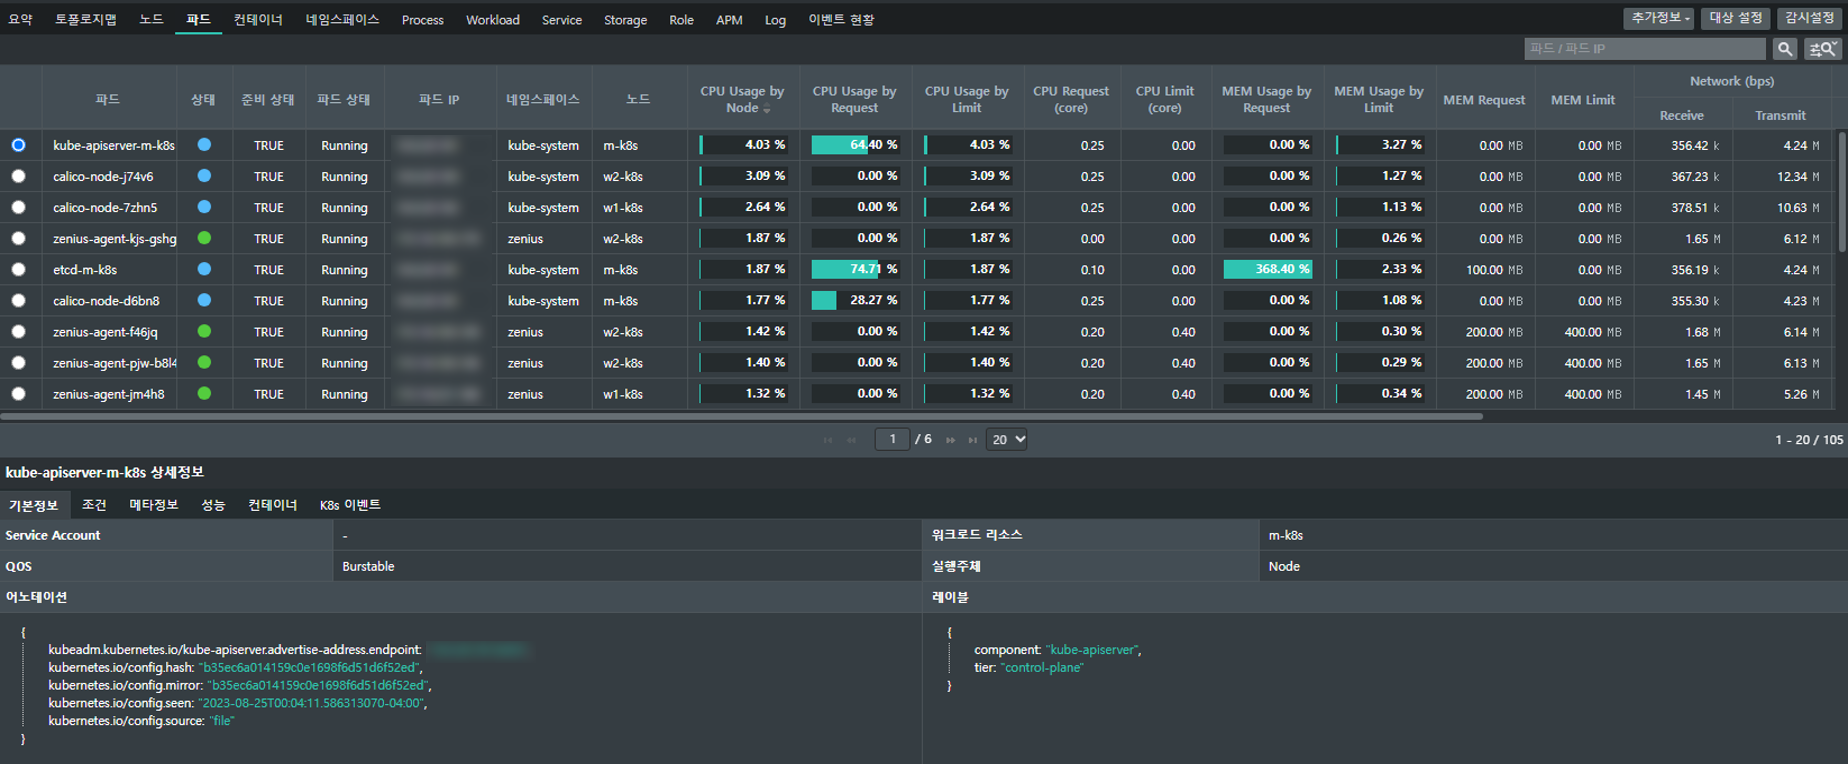Switch to the 노드 tab

click(151, 19)
